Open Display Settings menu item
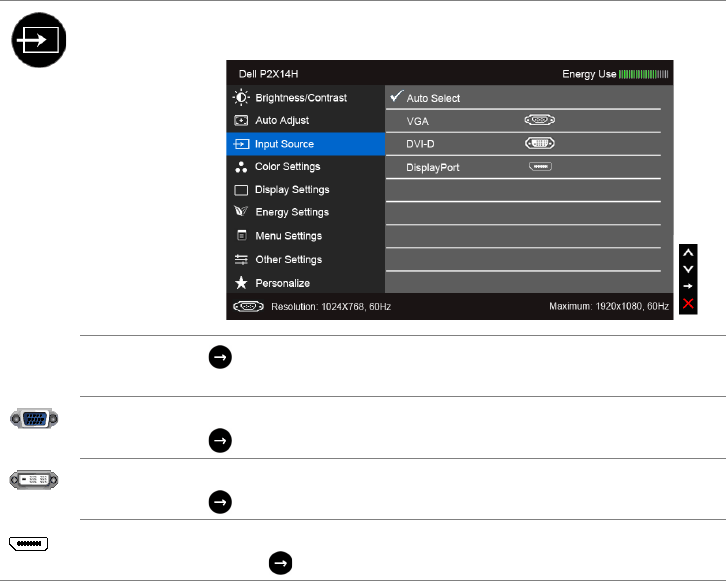 [x=306, y=190]
